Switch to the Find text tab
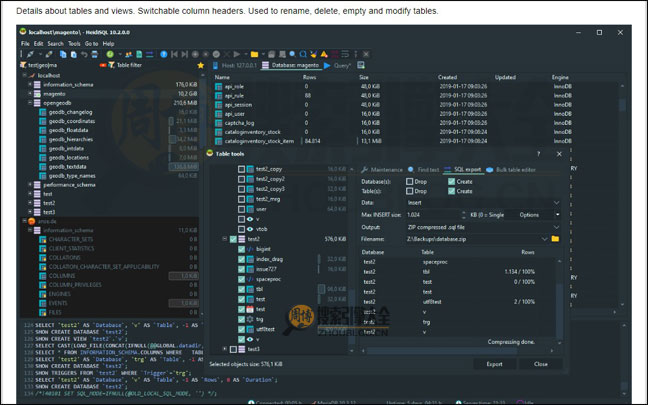This screenshot has width=648, height=405. click(428, 169)
